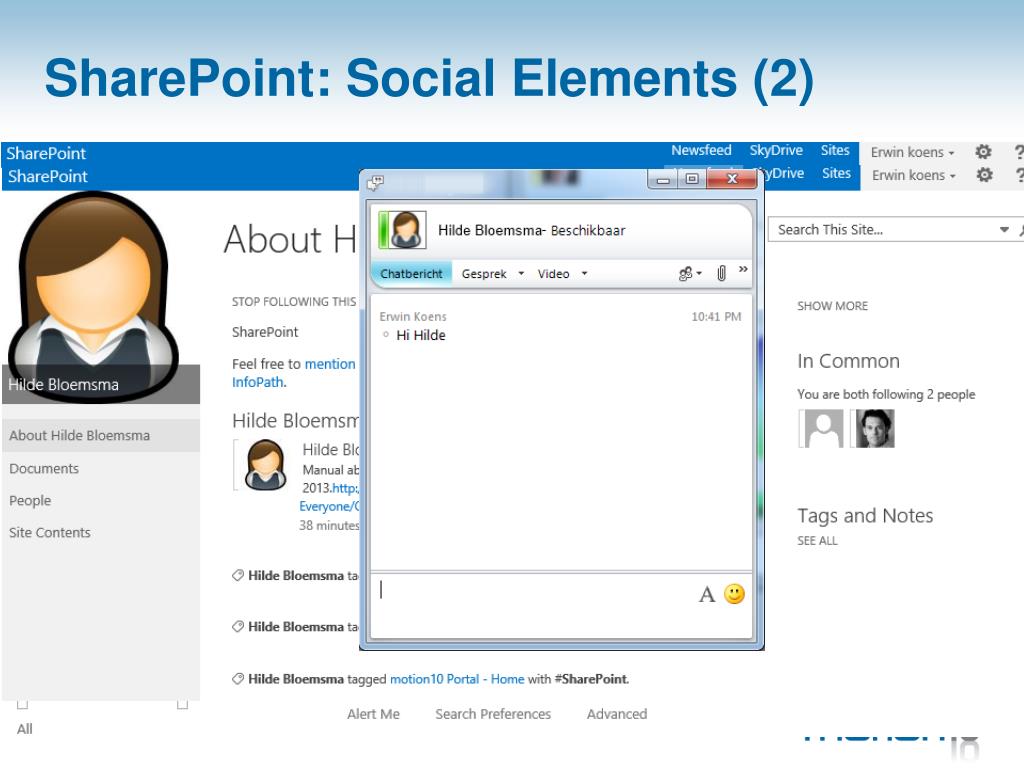
Task: Open the motion10 Portal - Home link
Action: (457, 679)
